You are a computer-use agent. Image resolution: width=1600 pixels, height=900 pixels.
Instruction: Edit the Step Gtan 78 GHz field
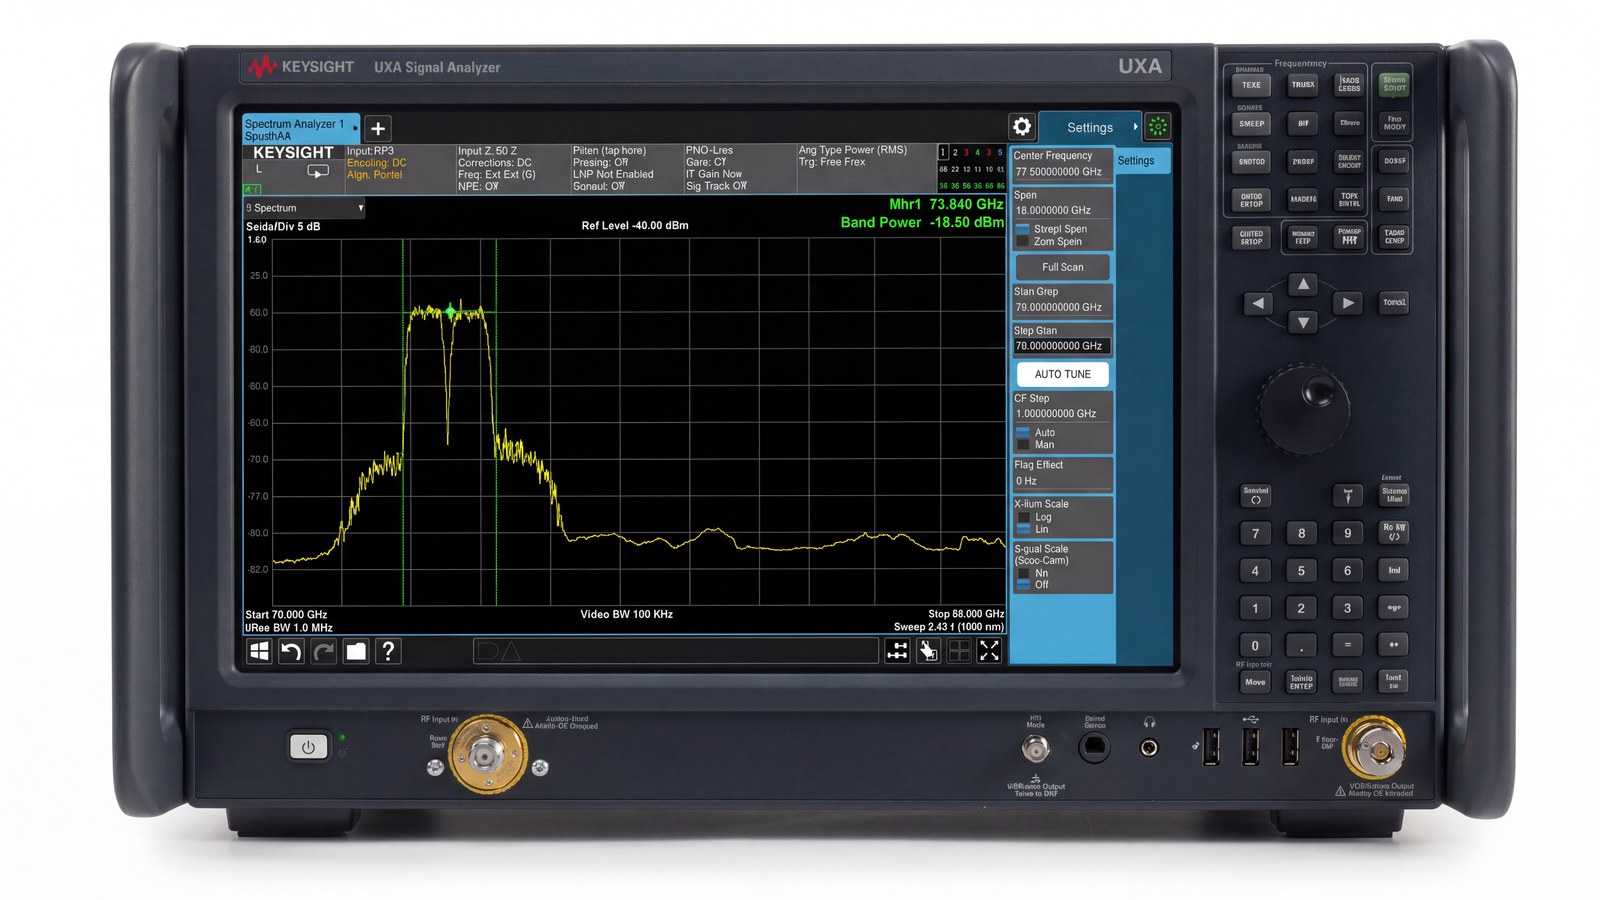click(1062, 346)
